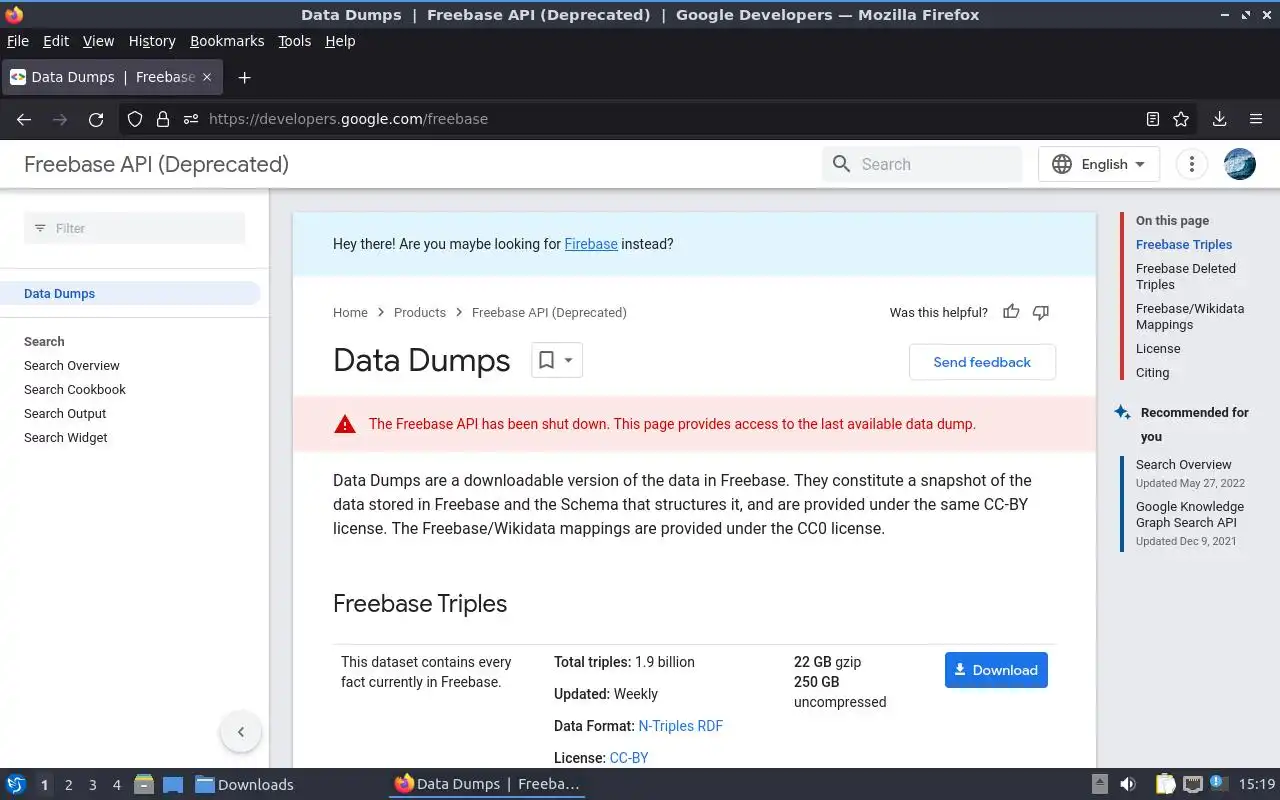
Task: Click the sidebar Filter field
Action: tap(134, 228)
